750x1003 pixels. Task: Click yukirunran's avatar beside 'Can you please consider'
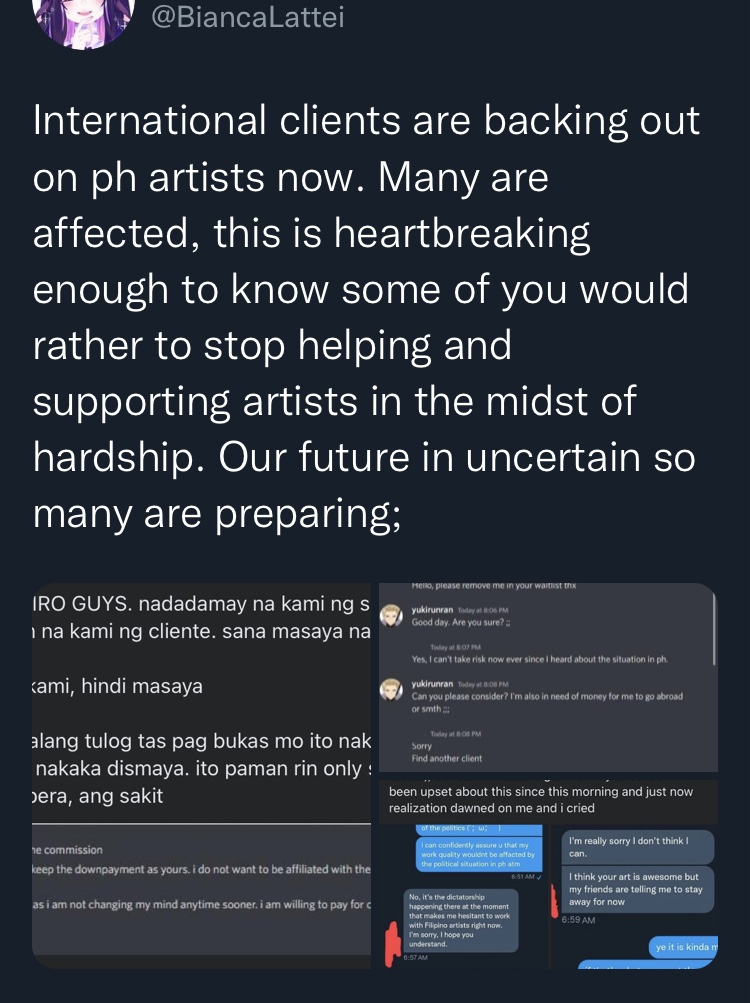[391, 690]
